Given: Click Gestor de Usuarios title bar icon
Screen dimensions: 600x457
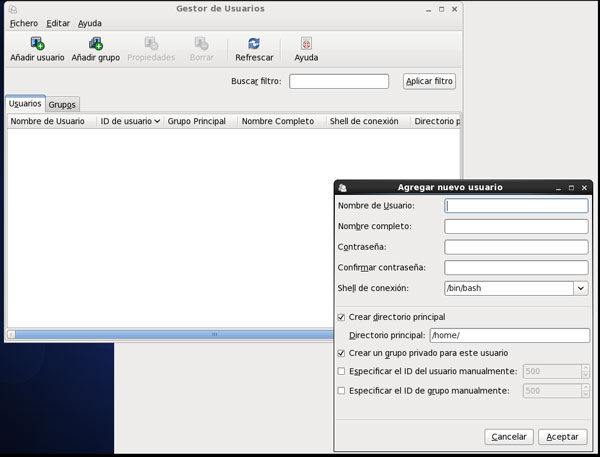Looking at the screenshot, I should 13,9.
